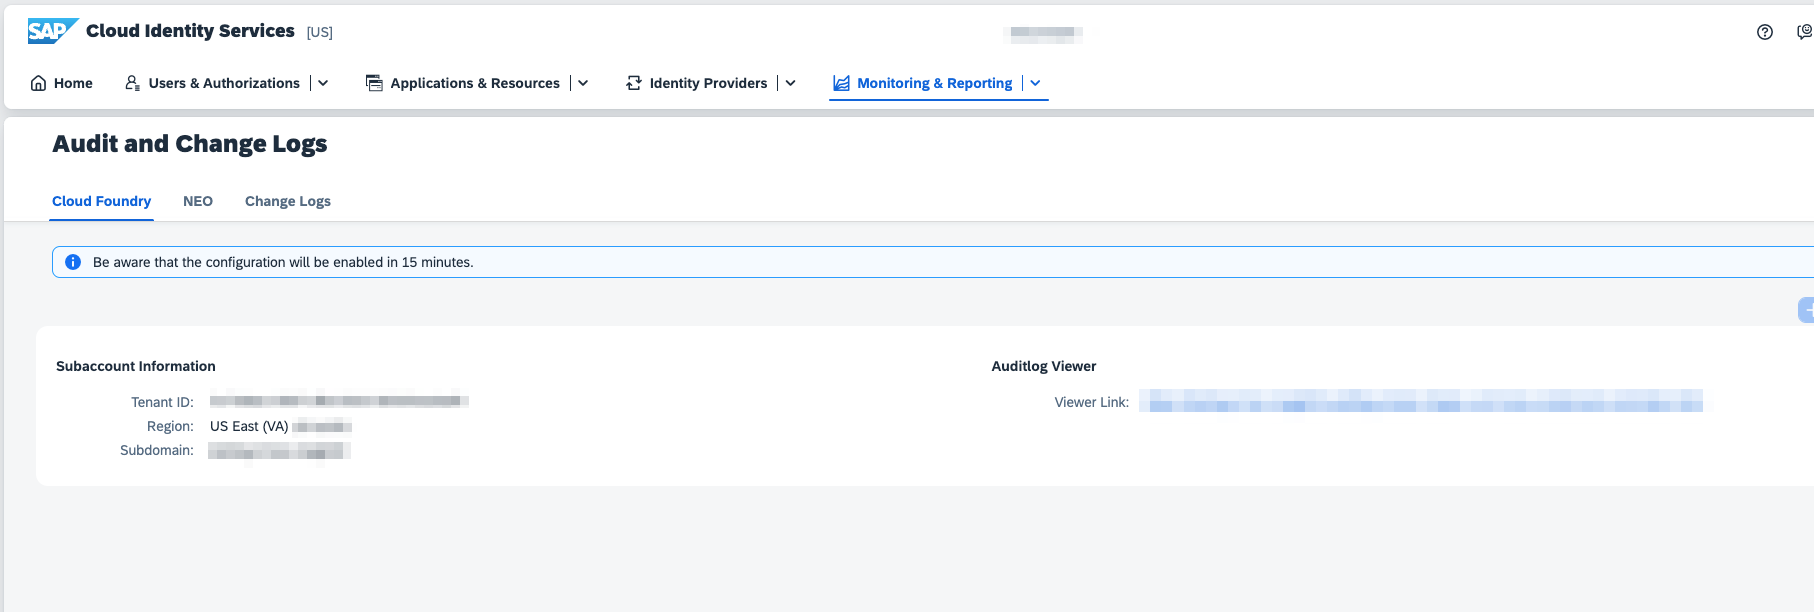Select the Cloud Foundry tab
The image size is (1814, 612).
101,201
